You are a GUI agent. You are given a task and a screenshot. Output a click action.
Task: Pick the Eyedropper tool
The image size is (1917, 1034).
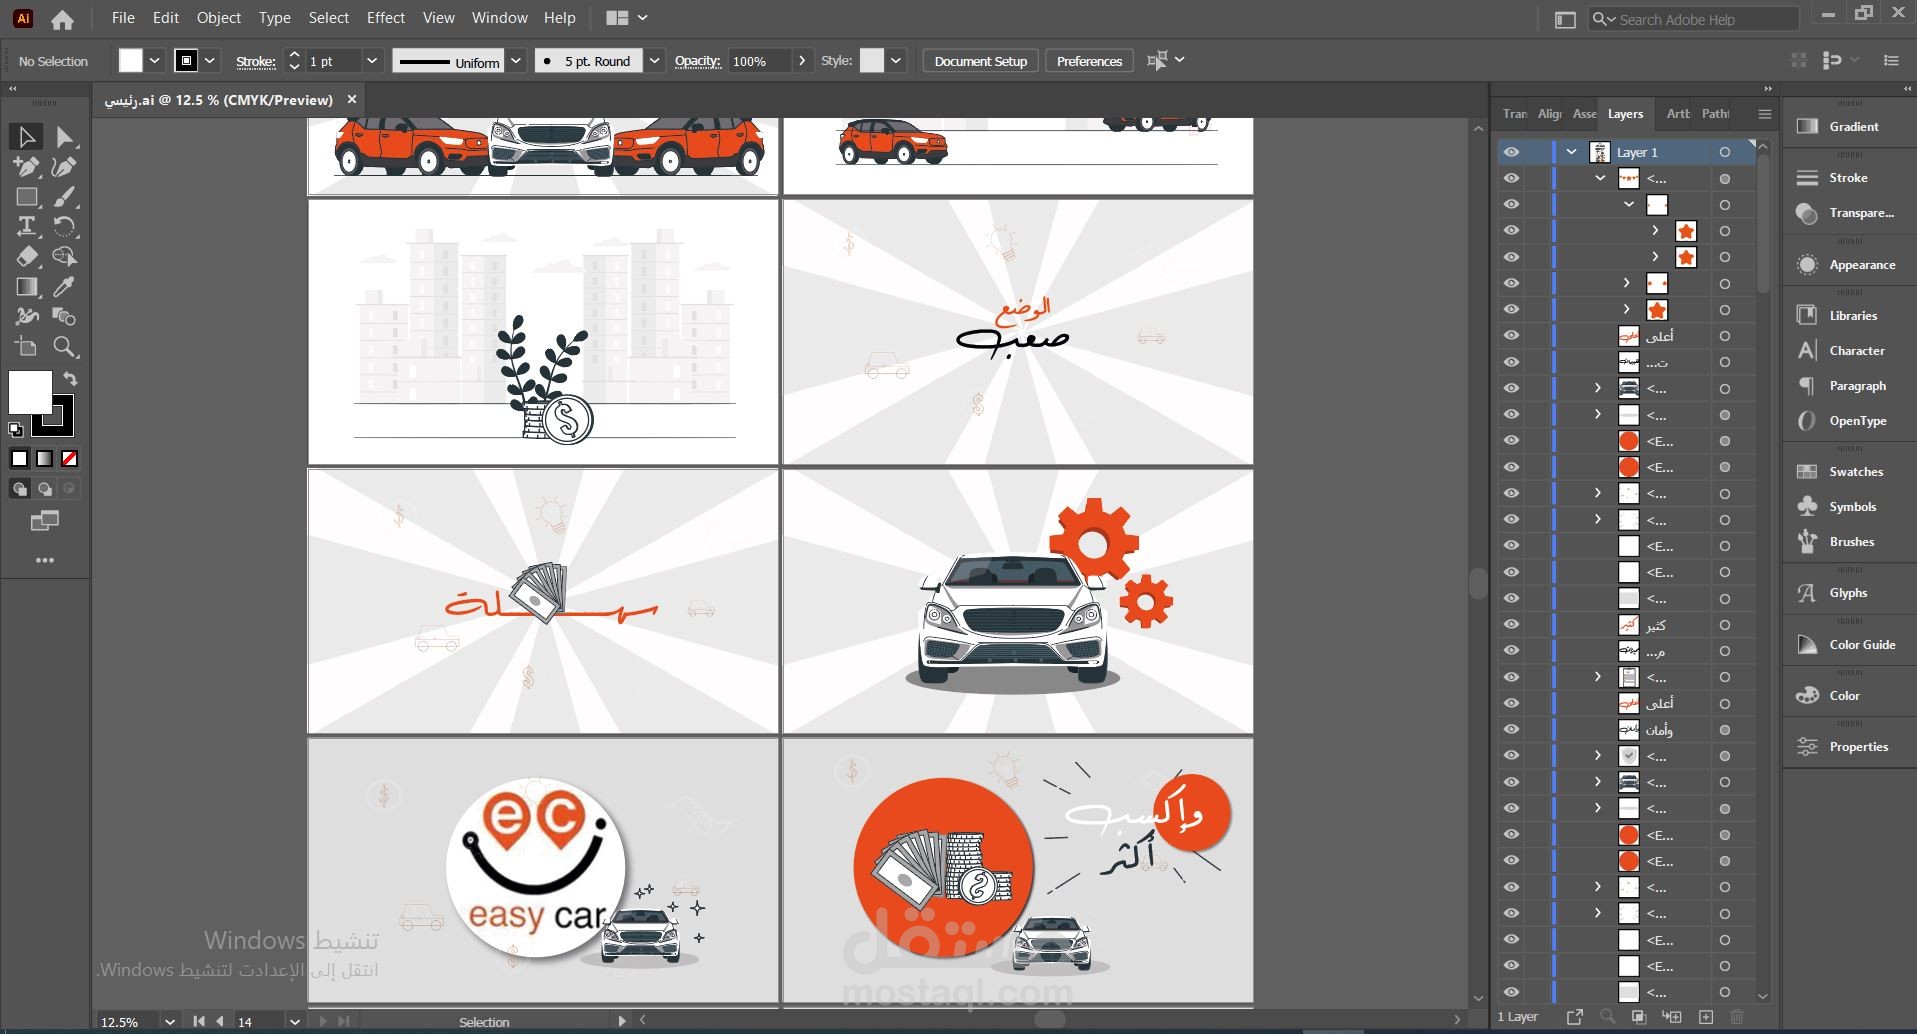click(x=65, y=287)
